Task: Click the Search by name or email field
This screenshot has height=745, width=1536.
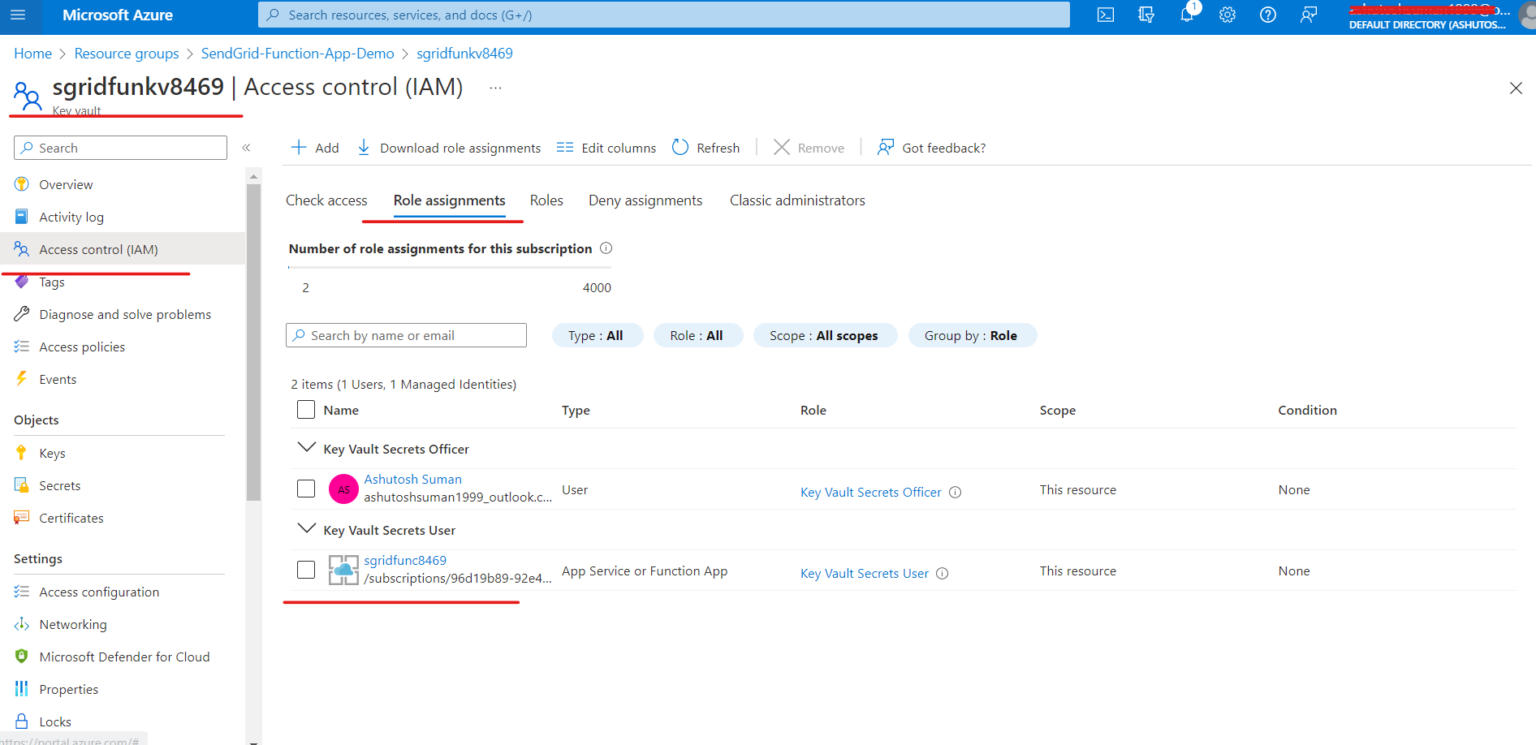Action: [405, 335]
